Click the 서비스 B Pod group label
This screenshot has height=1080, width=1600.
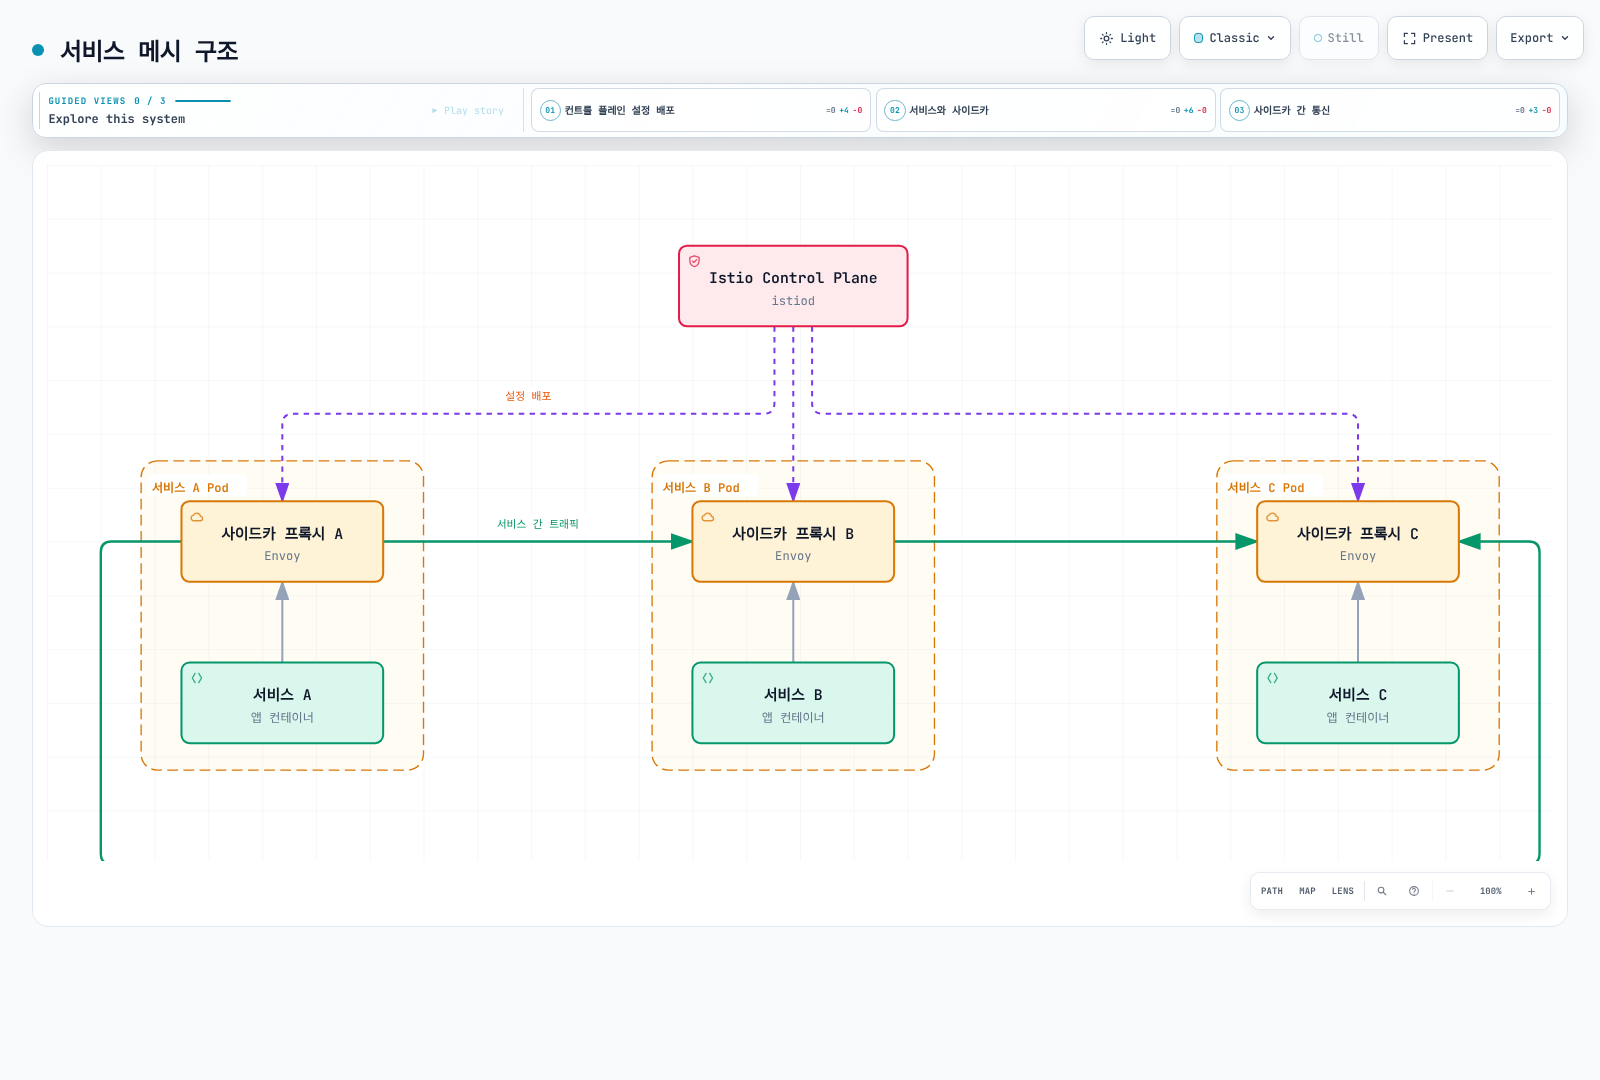(x=701, y=488)
